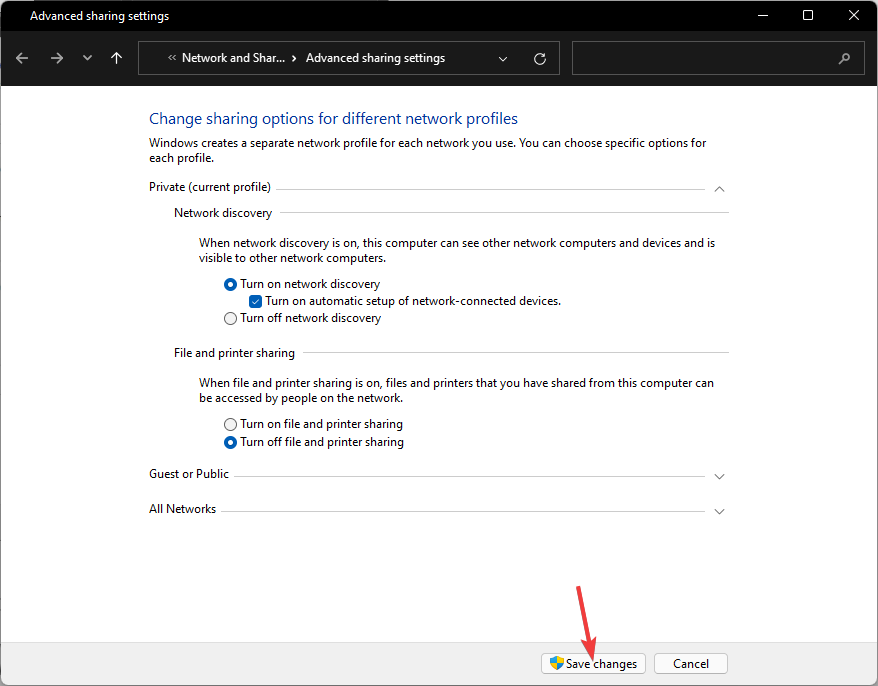
Task: Open the address bar history dropdown
Action: 503,58
